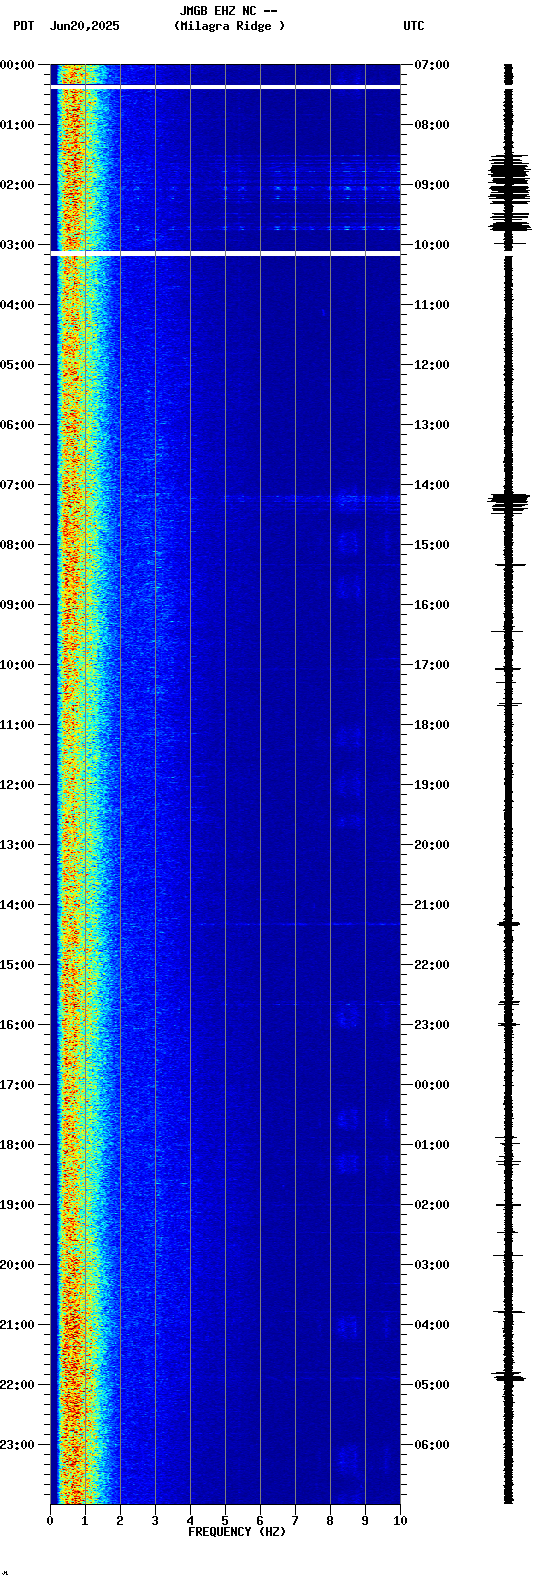Image resolution: width=552 pixels, height=1584 pixels.
Task: Select the 12:00 PDT time label
Action: click(17, 785)
